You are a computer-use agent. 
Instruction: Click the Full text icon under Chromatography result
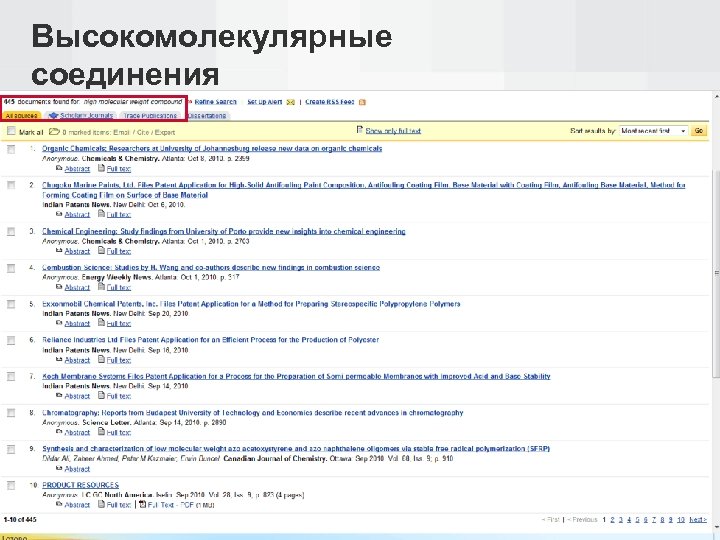(x=101, y=432)
